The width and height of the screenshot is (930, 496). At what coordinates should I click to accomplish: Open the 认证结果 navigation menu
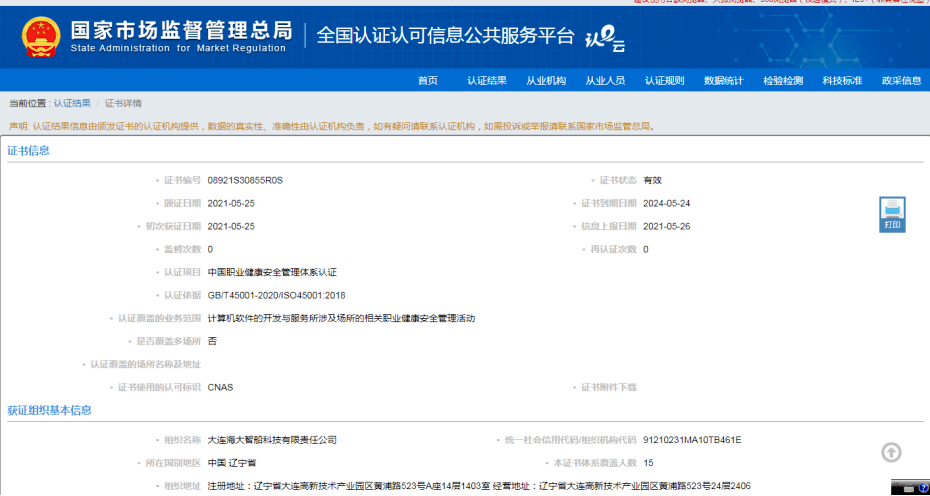tap(487, 81)
